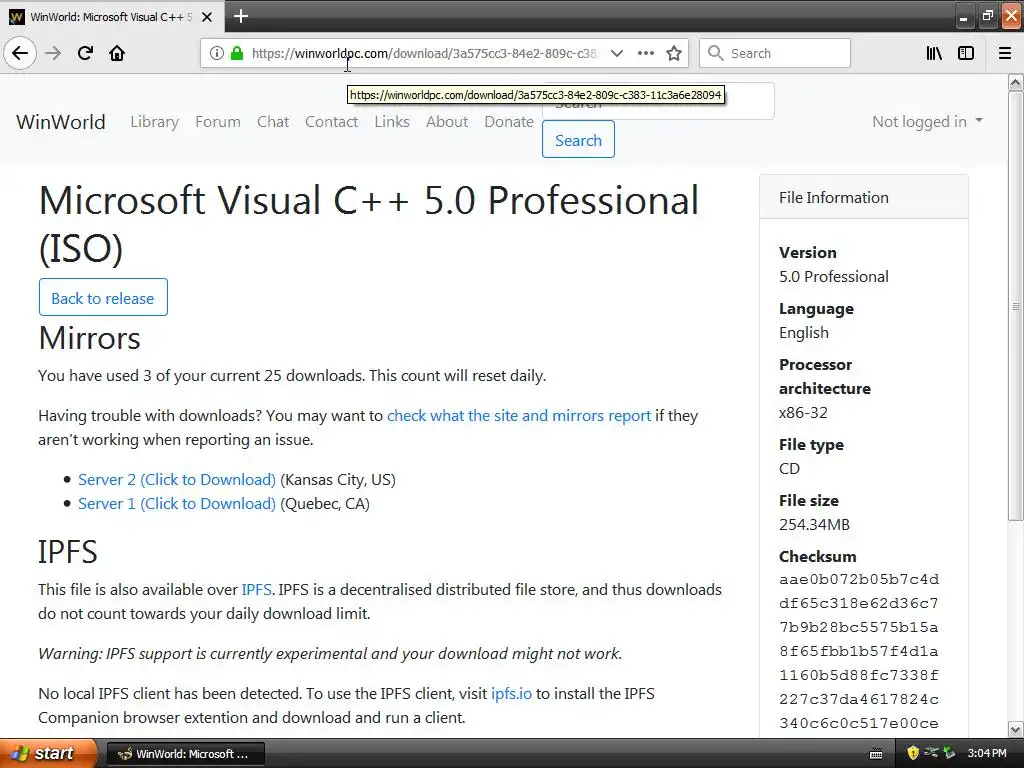Click the x86-32 architecture value
The height and width of the screenshot is (768, 1024).
click(803, 412)
